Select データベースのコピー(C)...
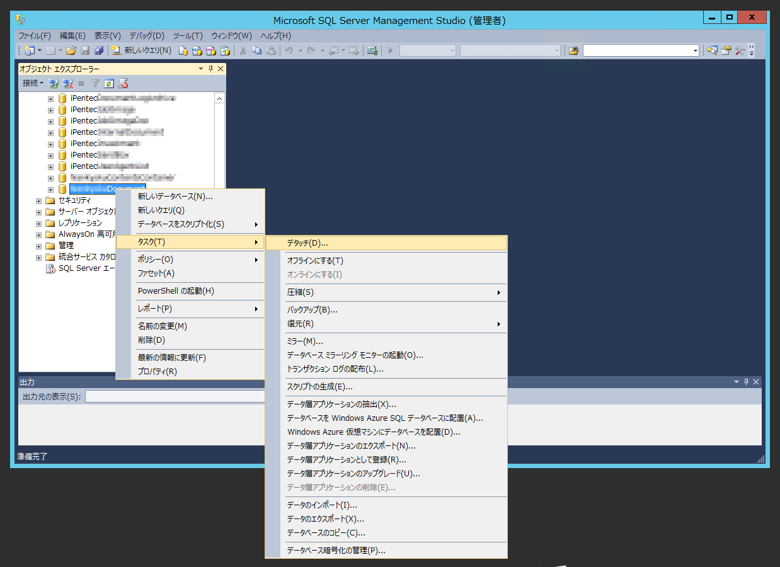This screenshot has width=780, height=567. click(387, 533)
